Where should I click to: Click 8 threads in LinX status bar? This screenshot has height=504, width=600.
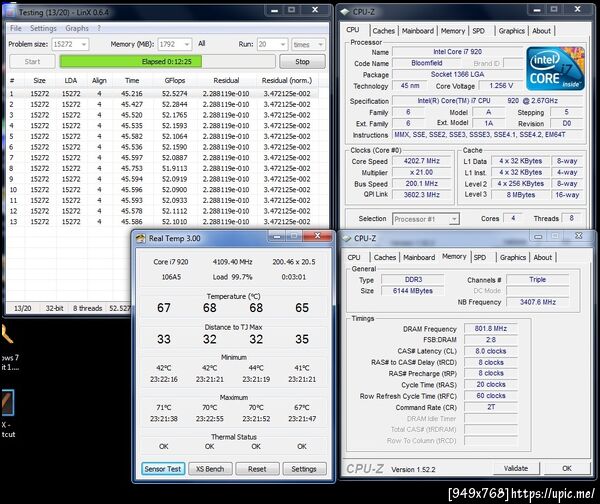point(88,308)
